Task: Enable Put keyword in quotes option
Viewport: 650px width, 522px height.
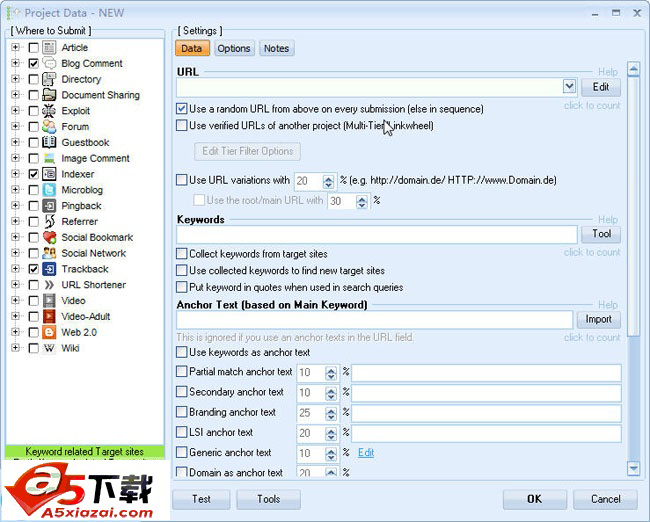Action: coord(182,287)
